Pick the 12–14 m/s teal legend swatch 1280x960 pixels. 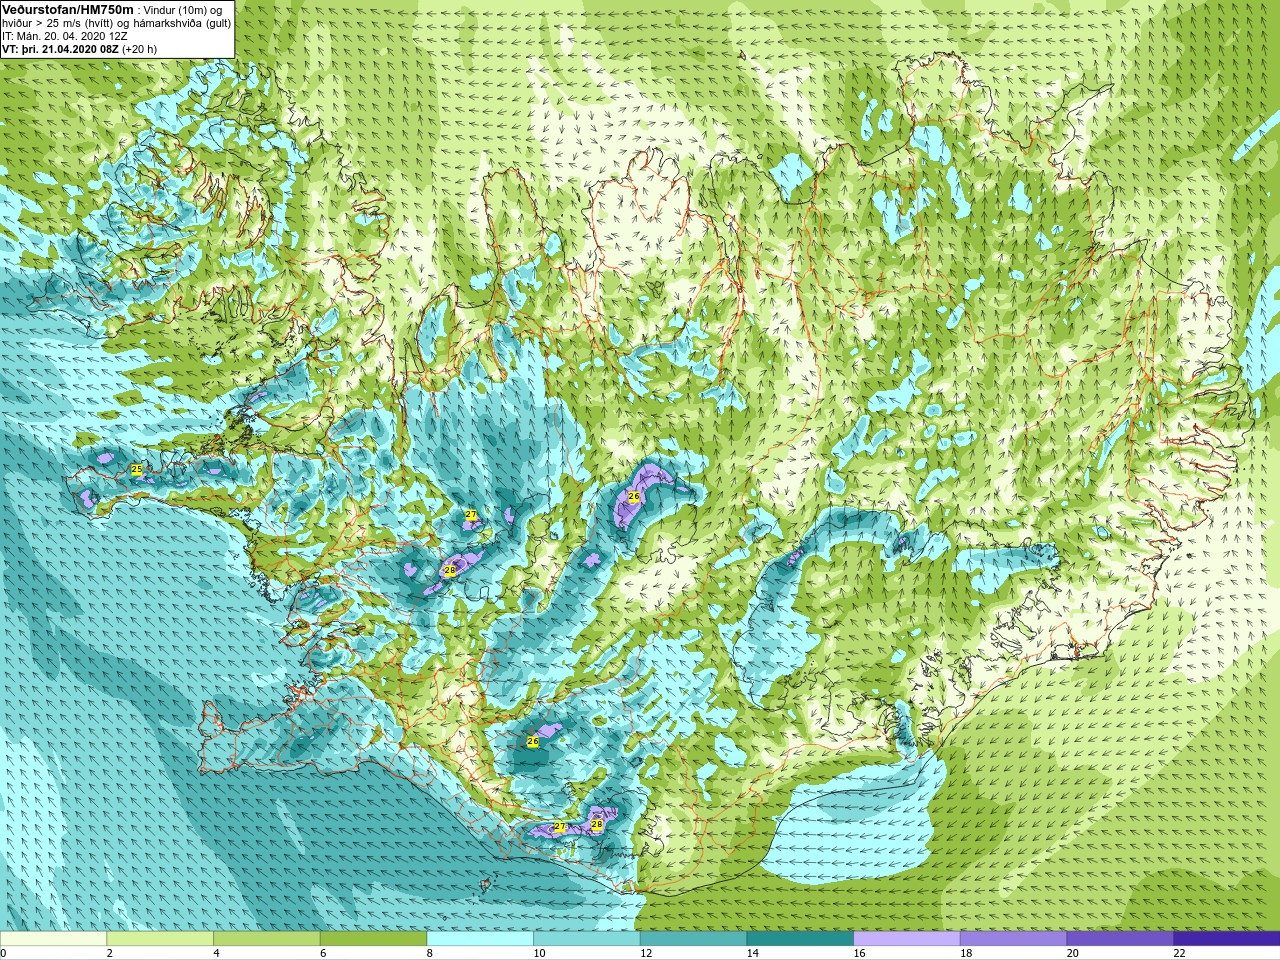[x=693, y=939]
